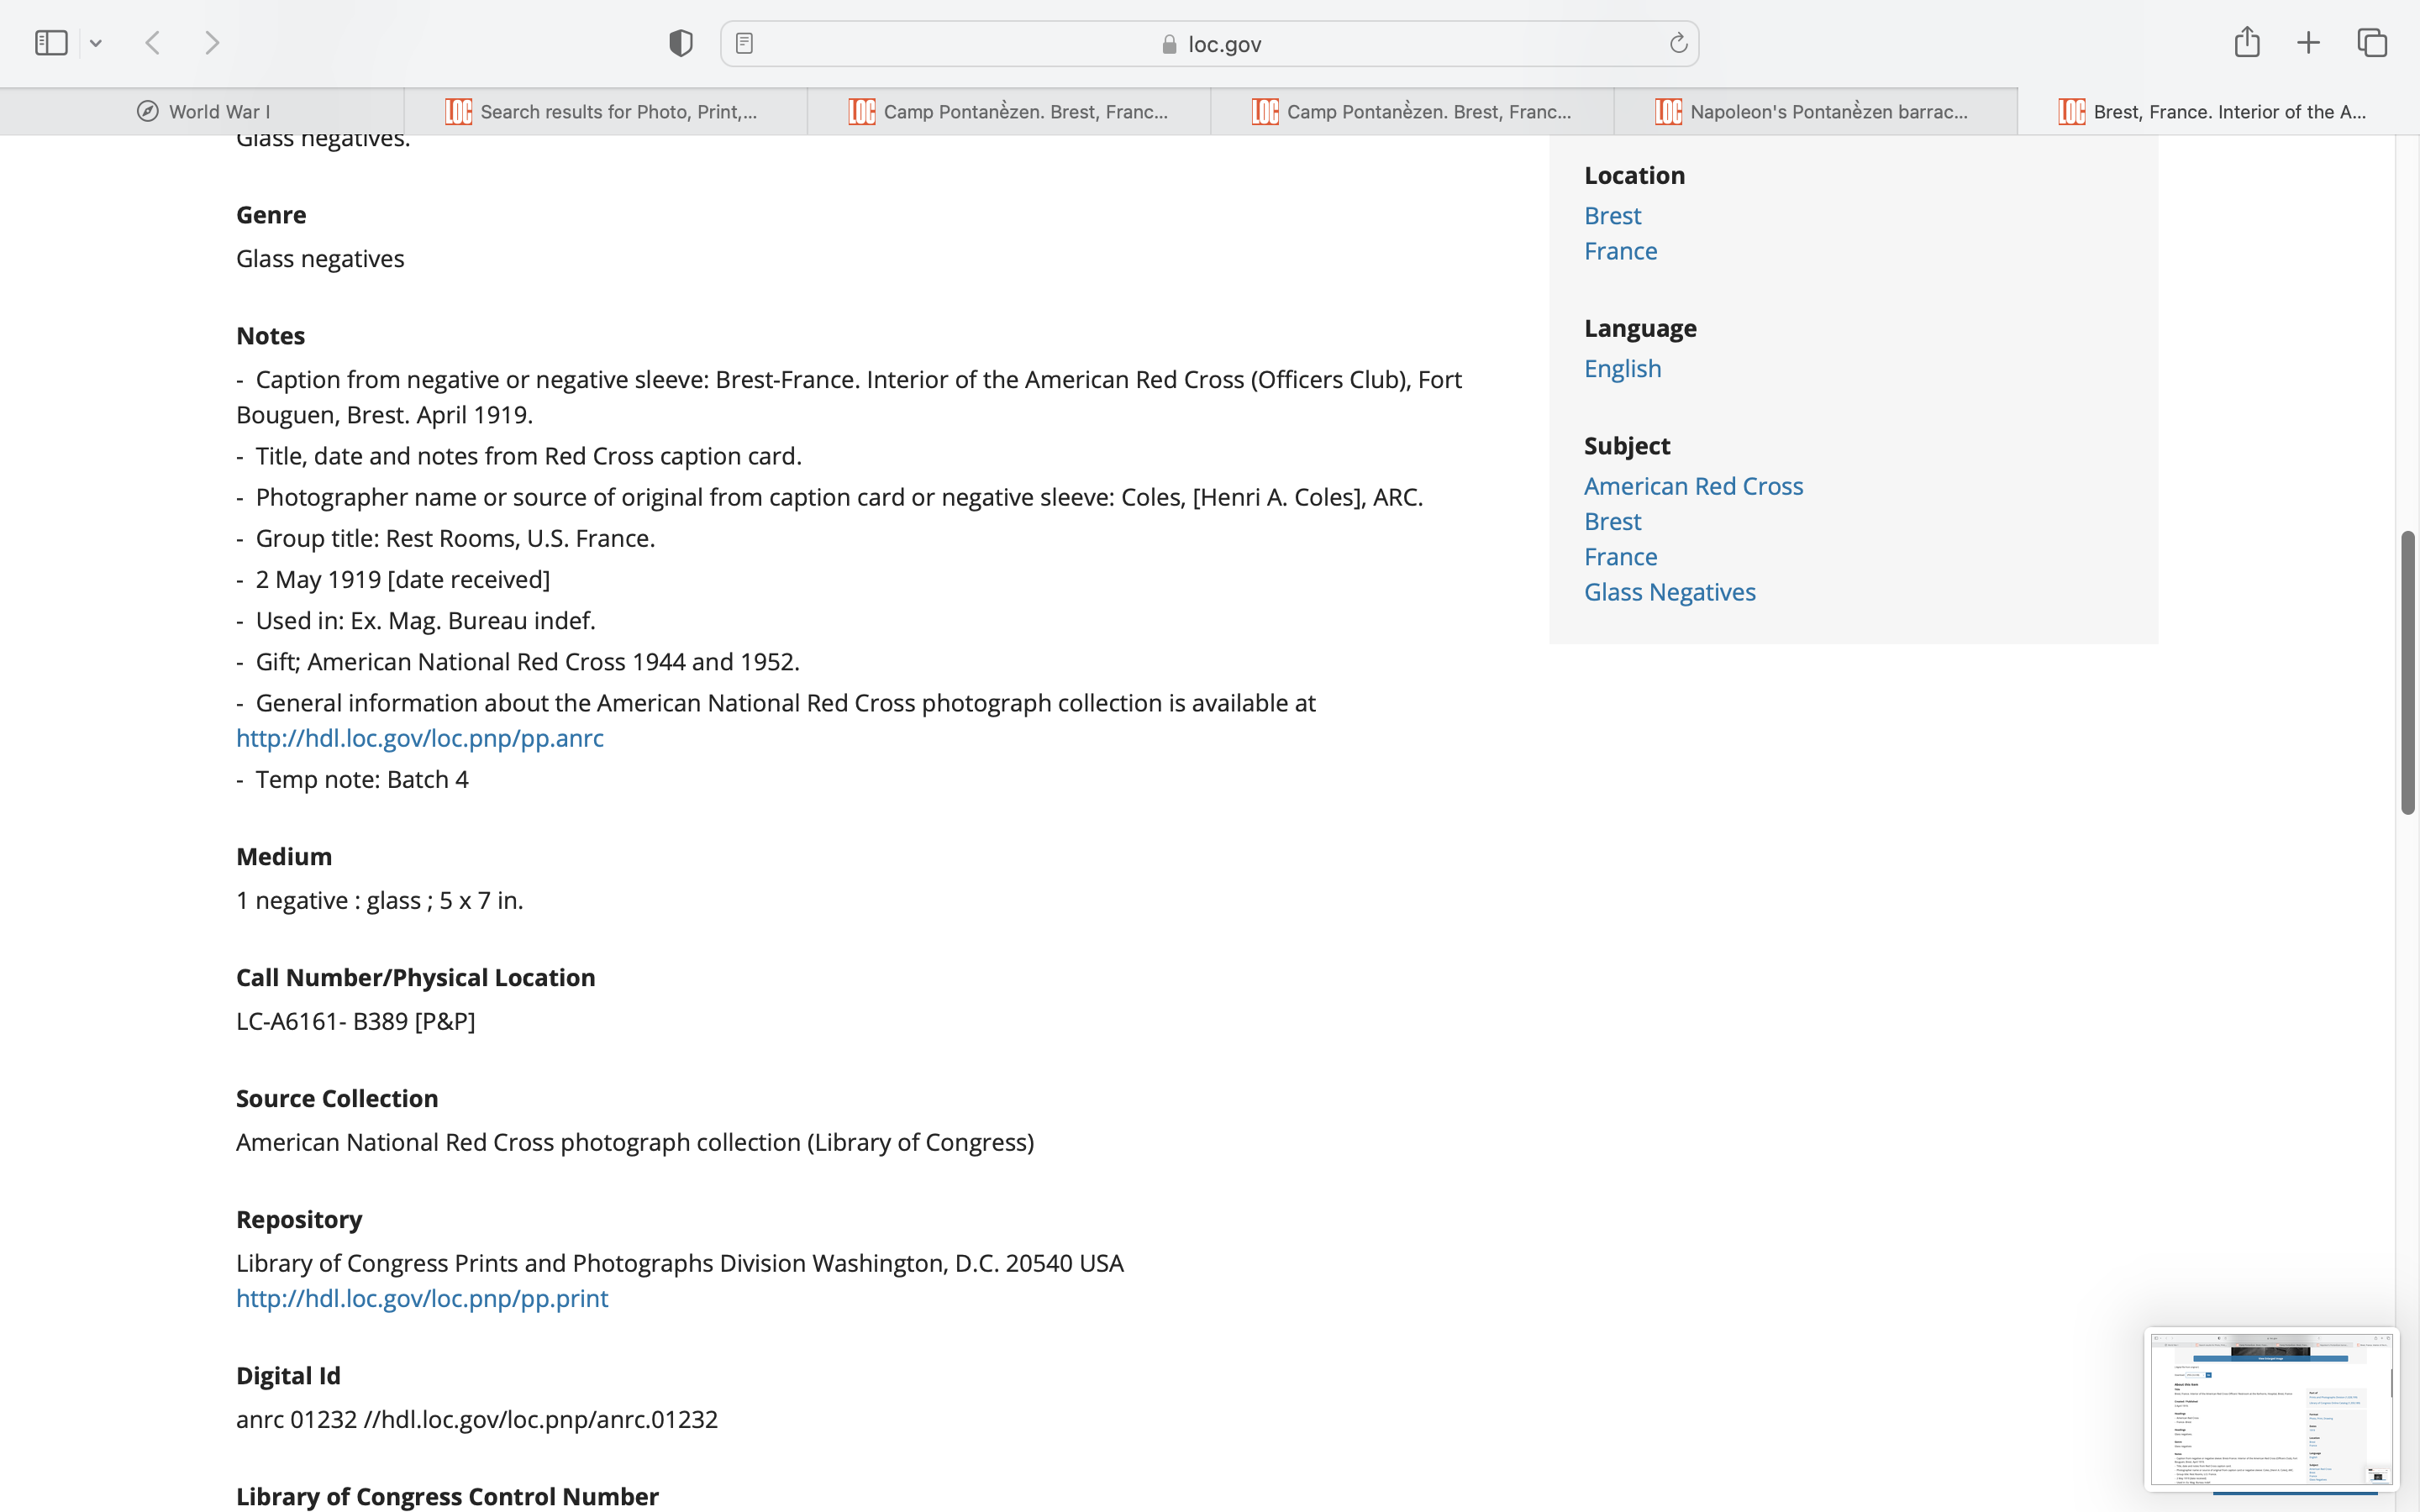Screen dimensions: 2420x1512
Task: Click the English language link
Action: tap(1622, 368)
